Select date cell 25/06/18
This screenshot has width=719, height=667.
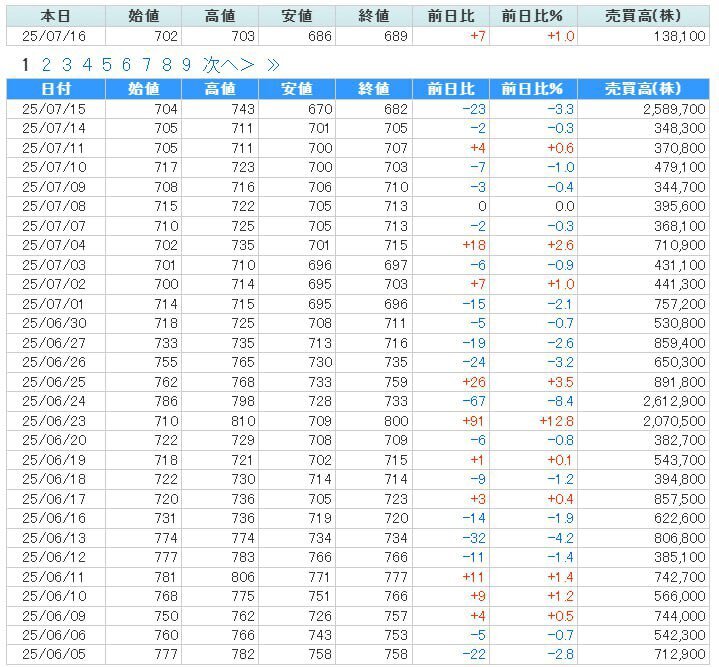point(54,479)
